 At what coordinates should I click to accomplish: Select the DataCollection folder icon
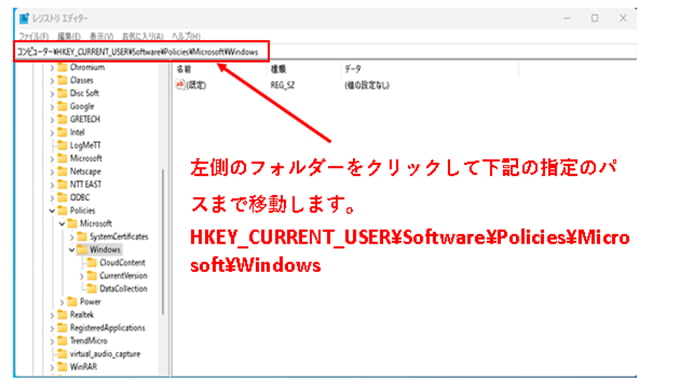click(92, 288)
